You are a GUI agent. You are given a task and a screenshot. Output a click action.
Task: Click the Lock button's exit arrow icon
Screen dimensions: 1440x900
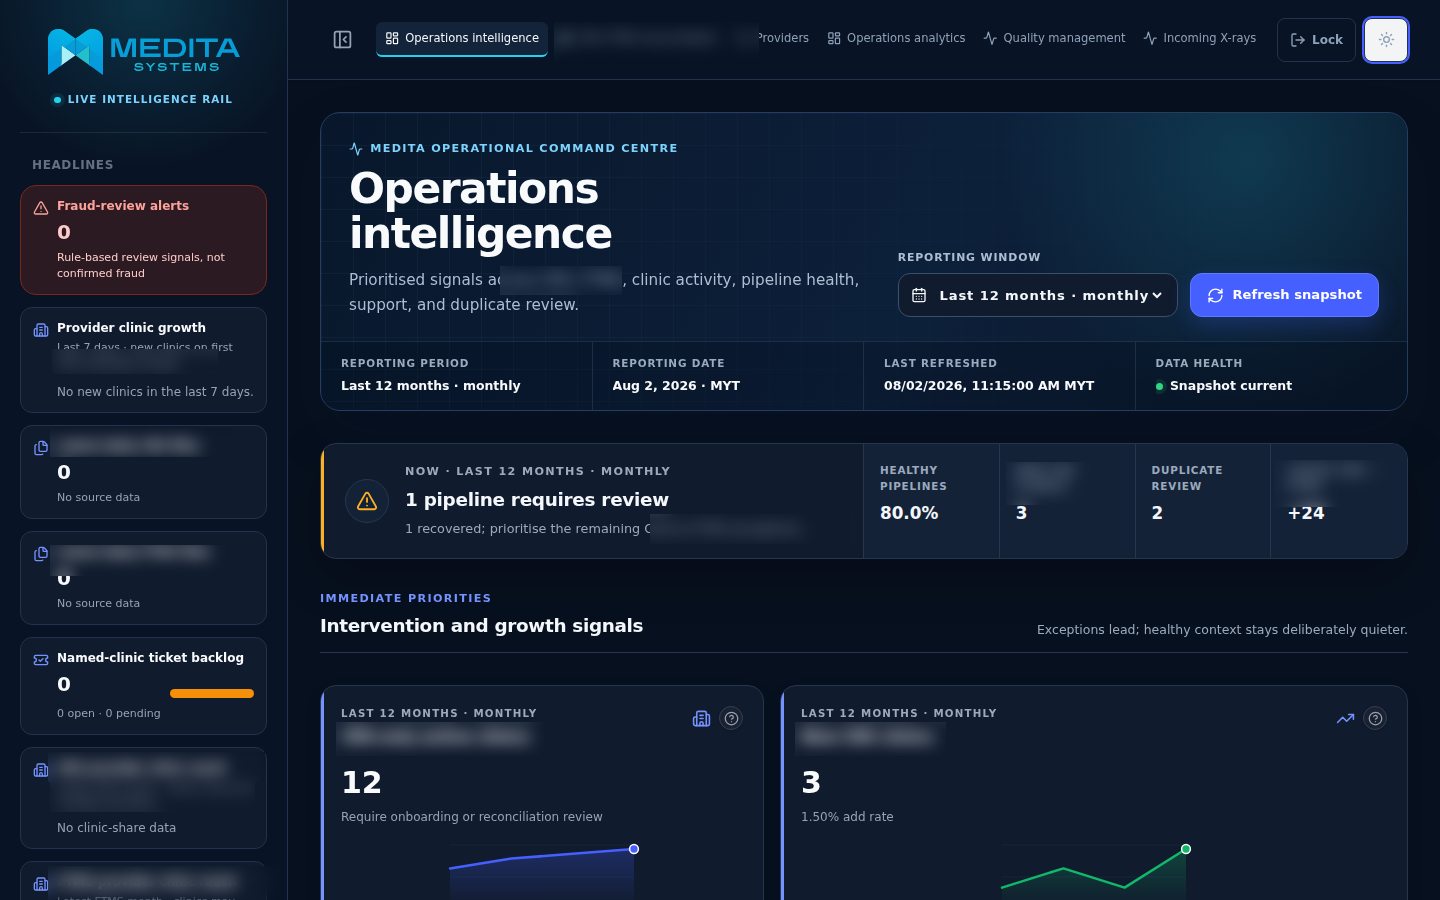click(x=1298, y=40)
